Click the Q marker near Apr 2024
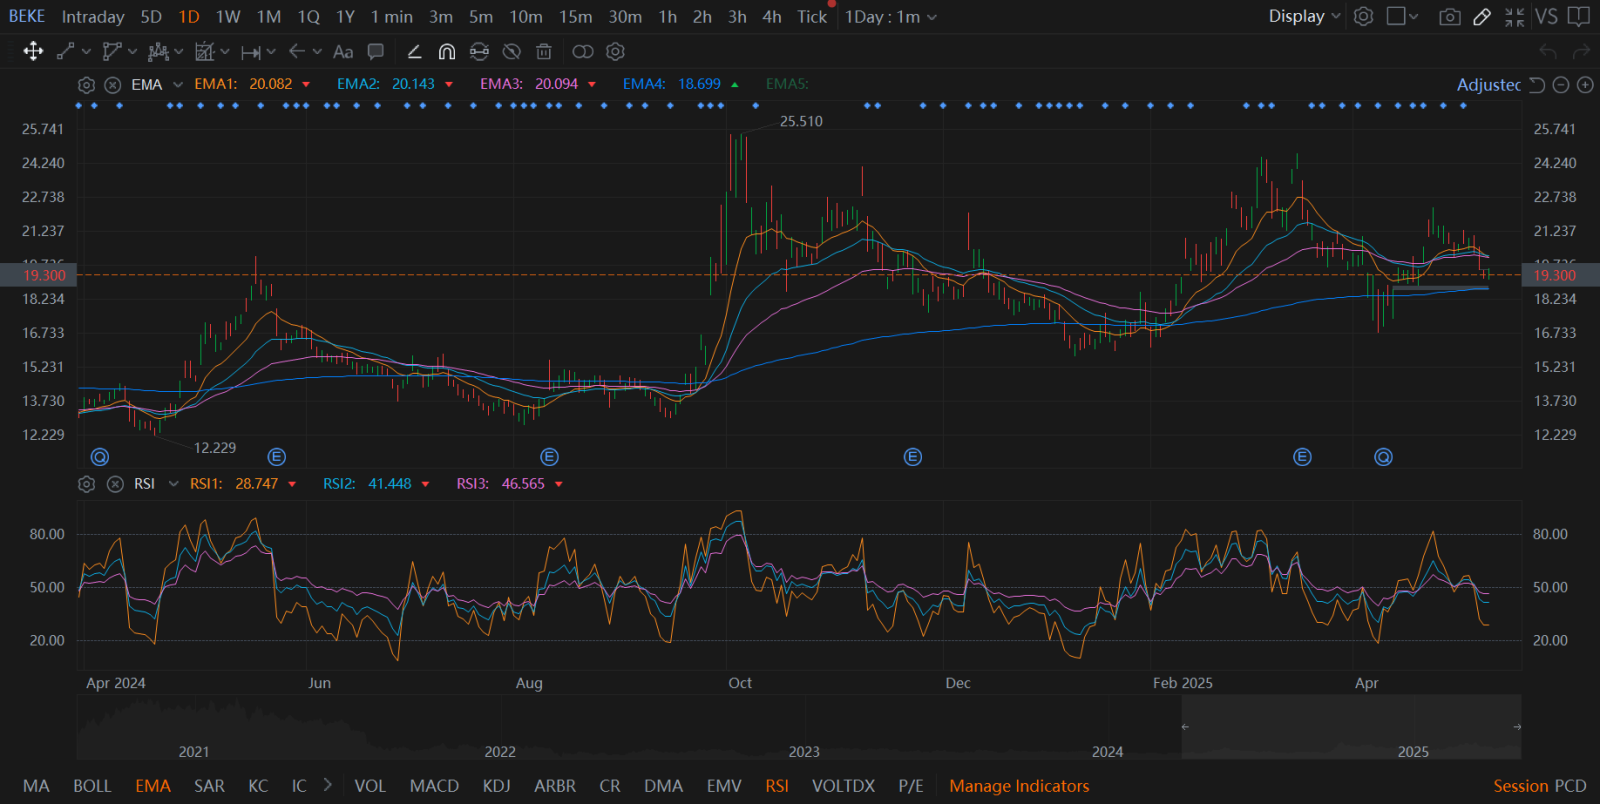 point(100,457)
